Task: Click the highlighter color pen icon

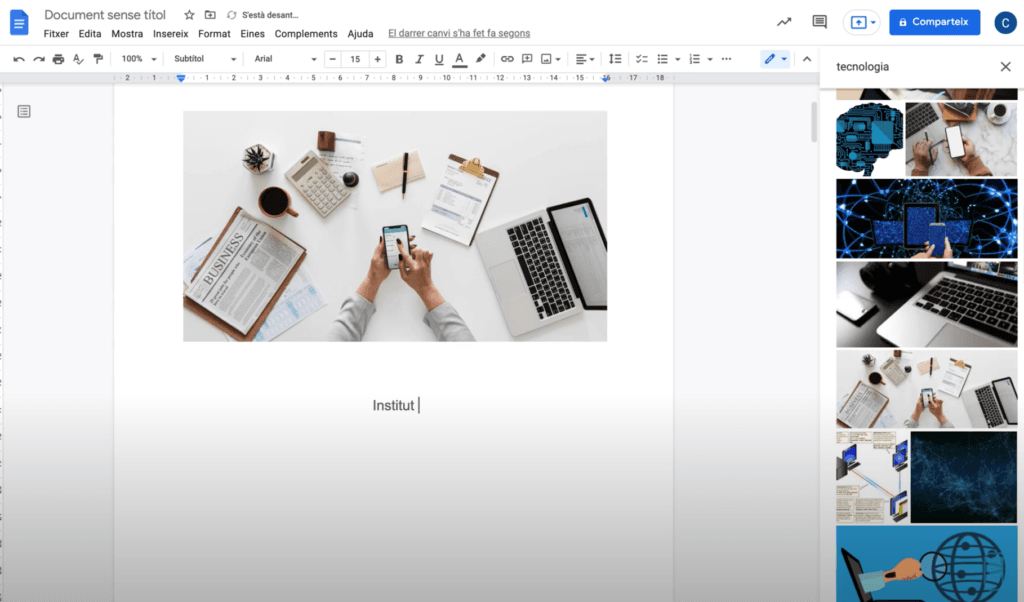Action: coord(480,59)
